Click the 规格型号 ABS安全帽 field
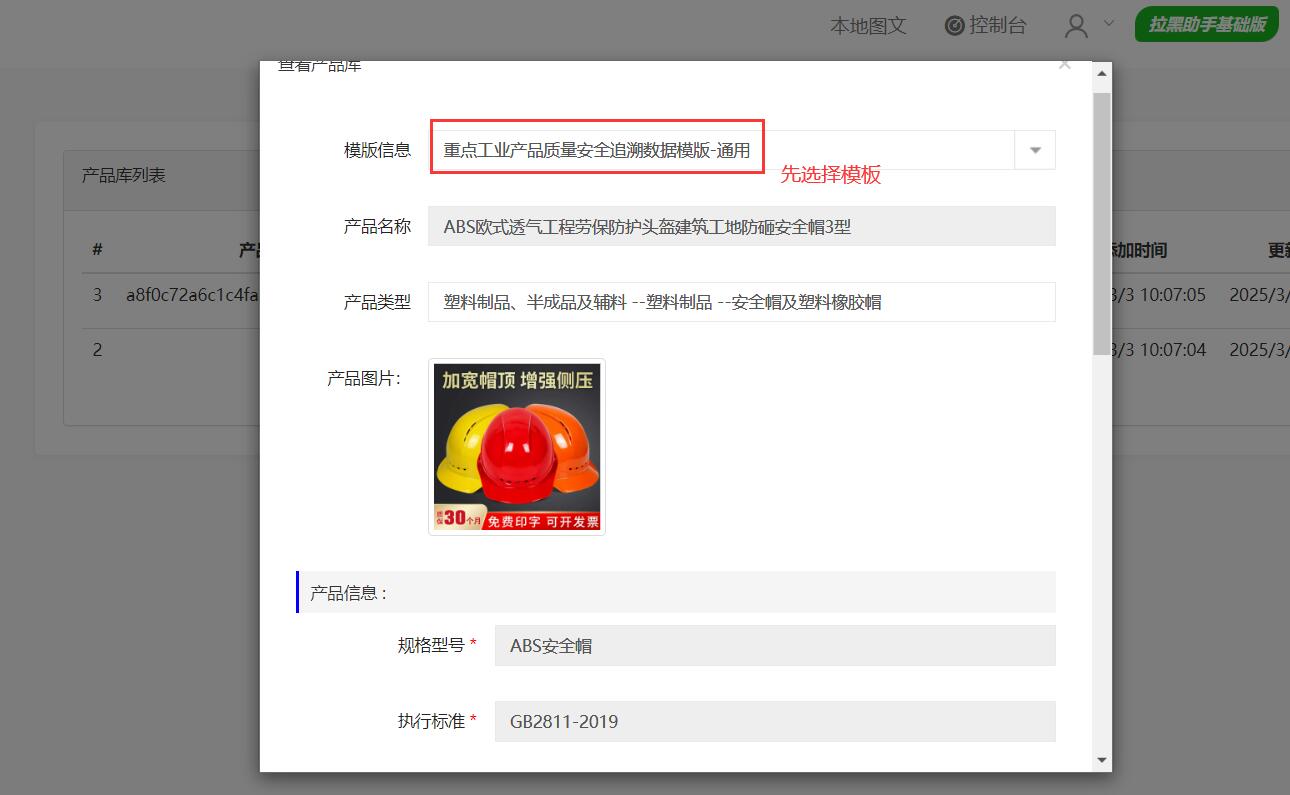The image size is (1290, 795). 775,645
